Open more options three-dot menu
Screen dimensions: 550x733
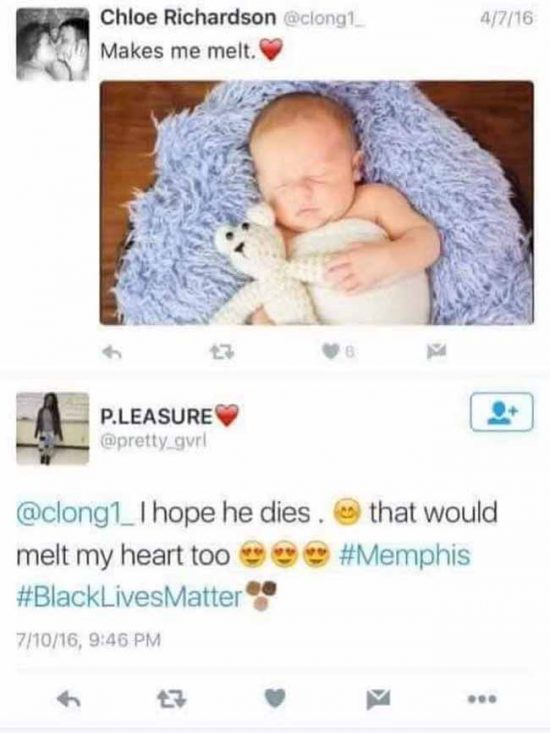483,699
